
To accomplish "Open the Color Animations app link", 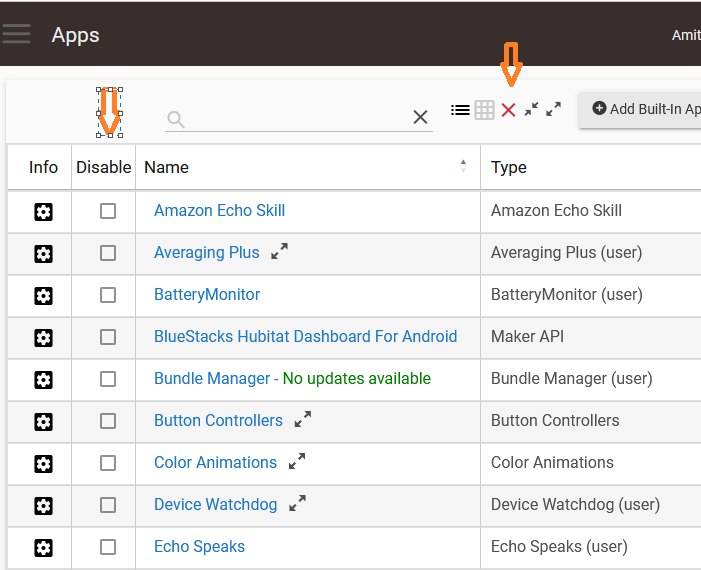I will 215,462.
